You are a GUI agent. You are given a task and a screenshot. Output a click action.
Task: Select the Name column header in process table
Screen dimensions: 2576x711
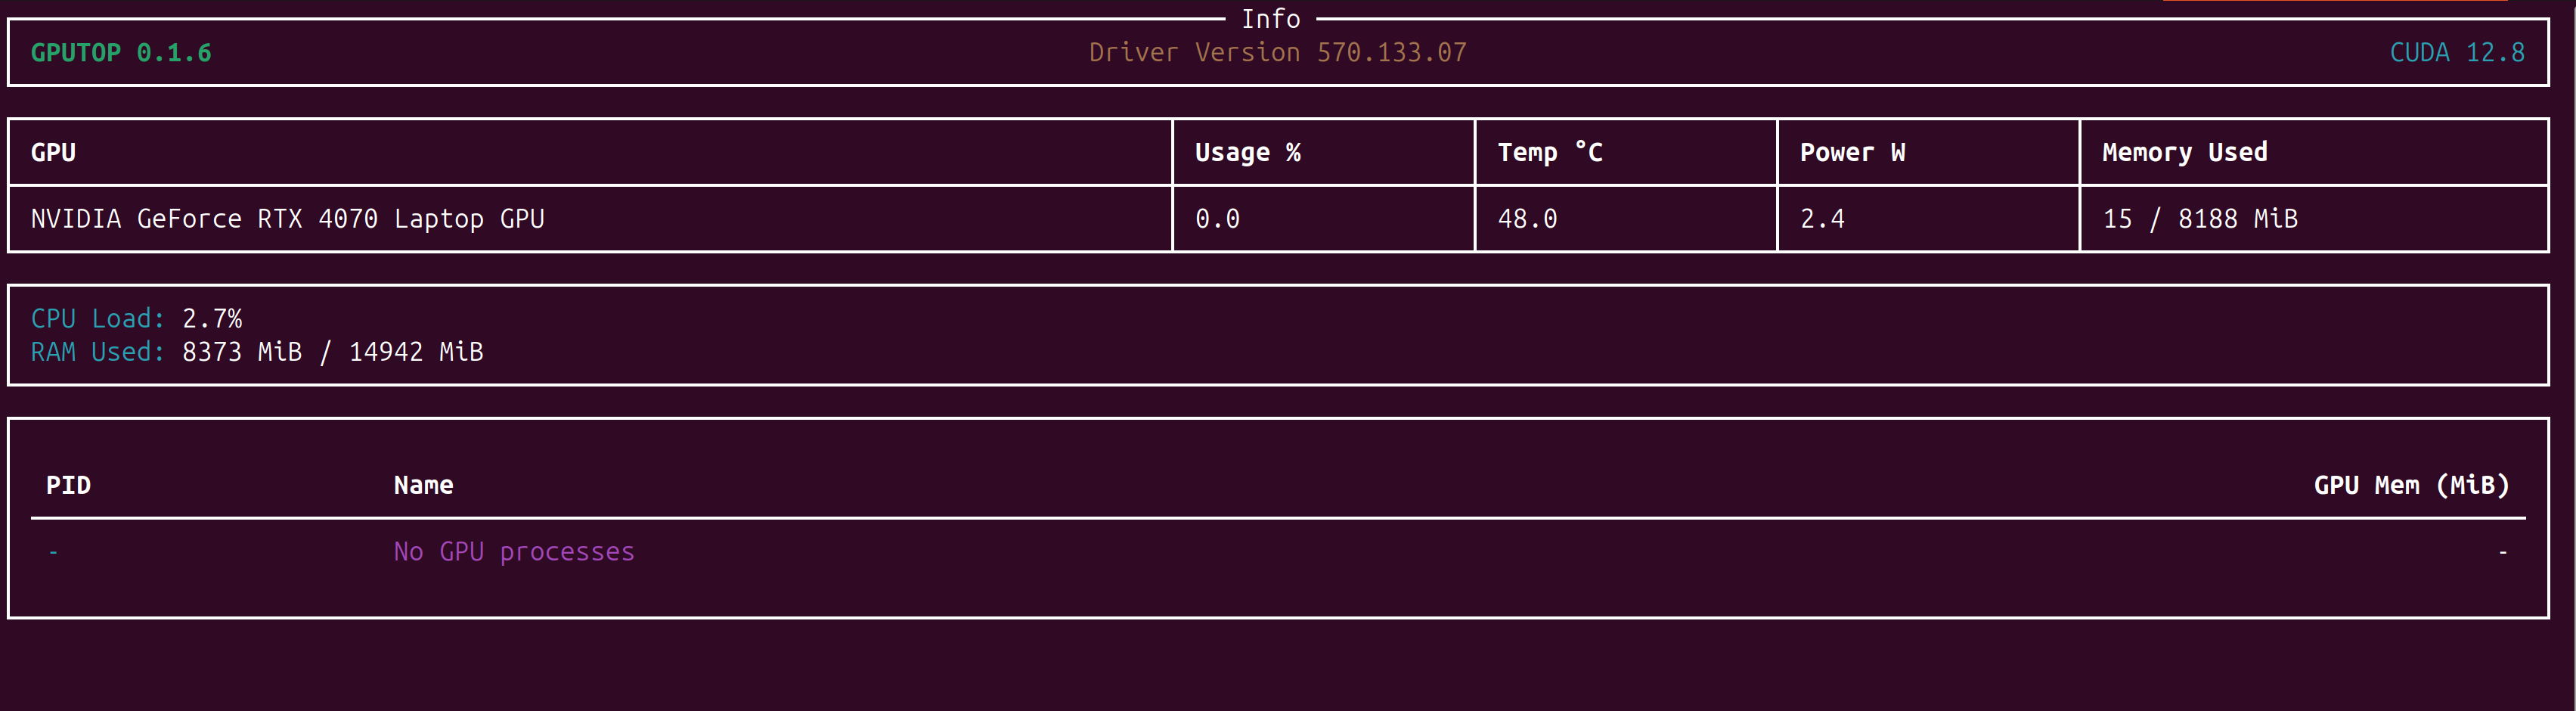point(423,486)
